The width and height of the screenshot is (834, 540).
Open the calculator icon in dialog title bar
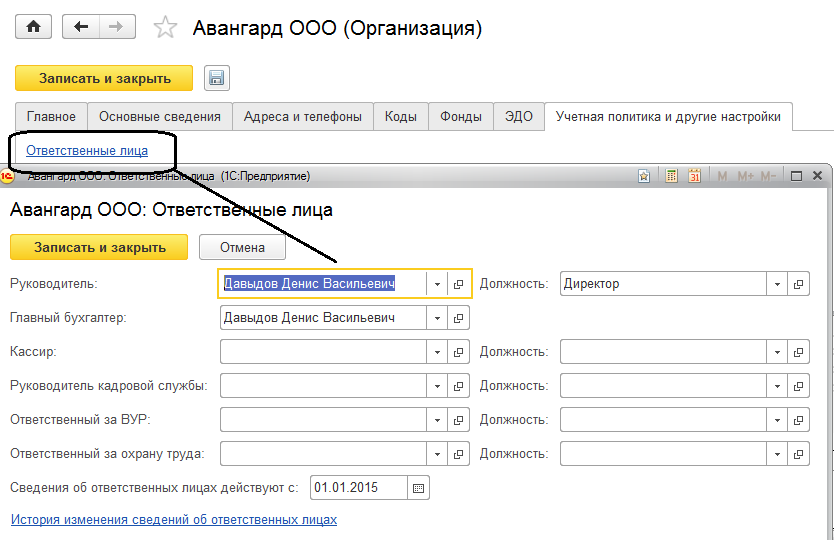click(671, 176)
